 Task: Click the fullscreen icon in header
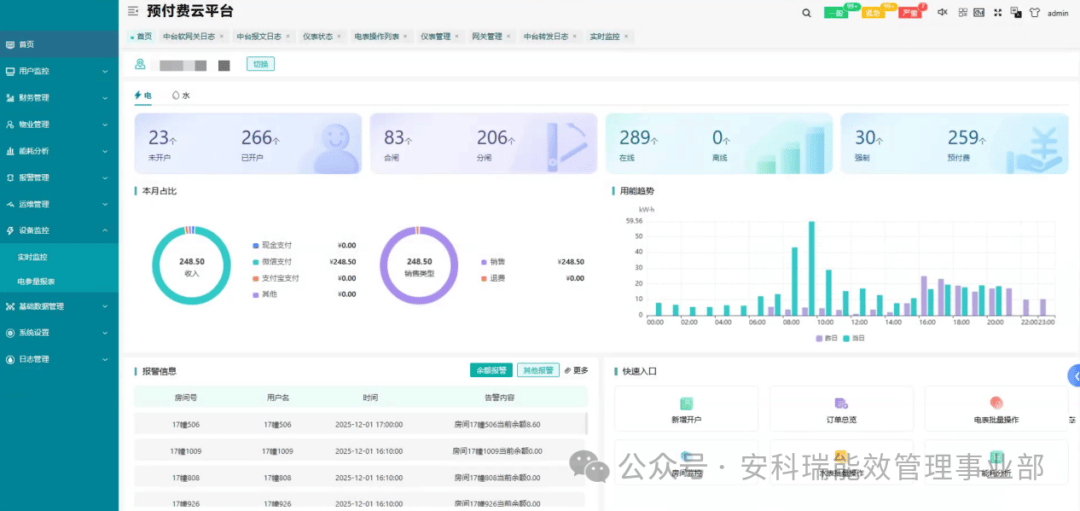[x=997, y=13]
